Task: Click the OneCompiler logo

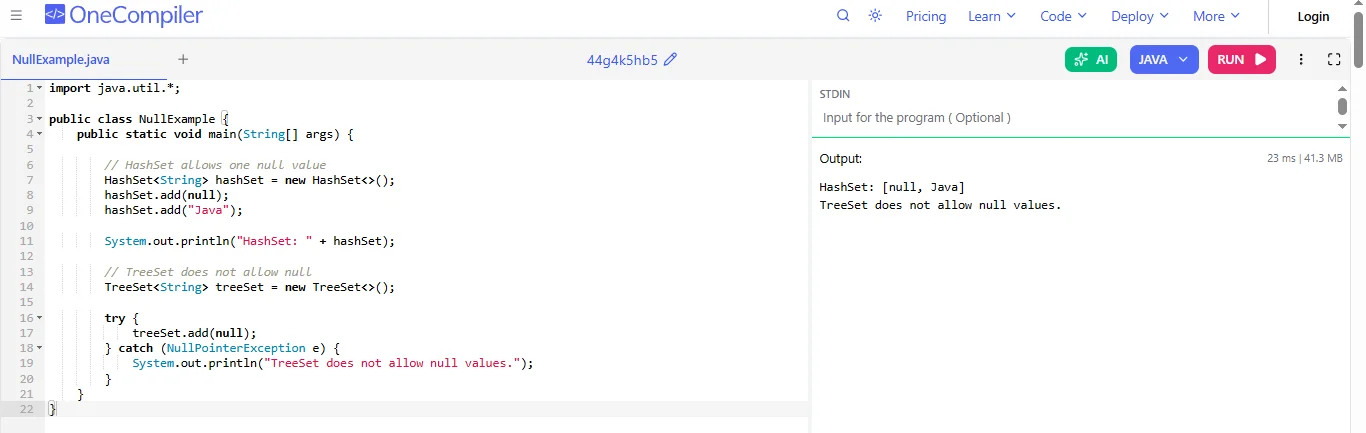Action: pos(123,15)
